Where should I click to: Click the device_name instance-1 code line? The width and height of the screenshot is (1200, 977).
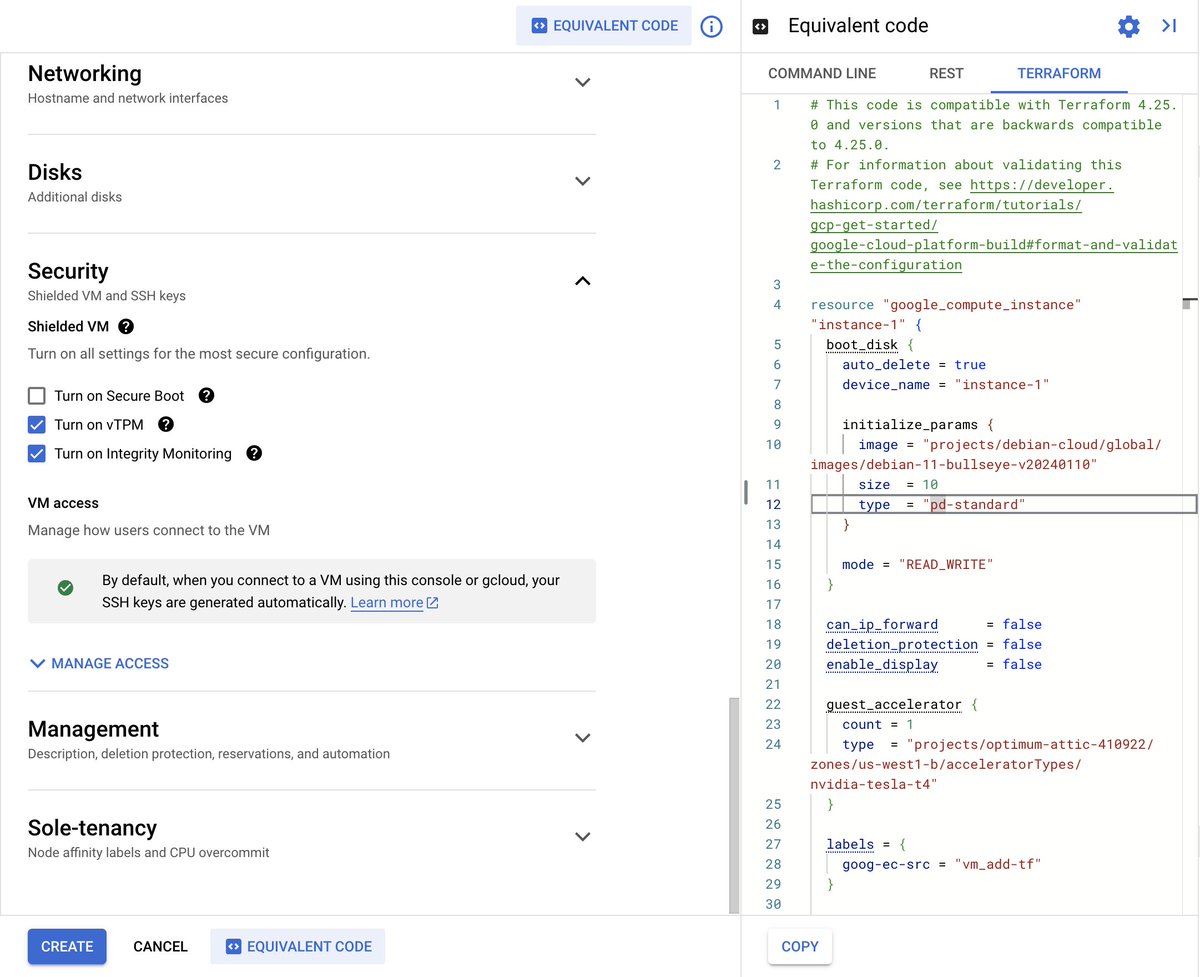click(946, 385)
